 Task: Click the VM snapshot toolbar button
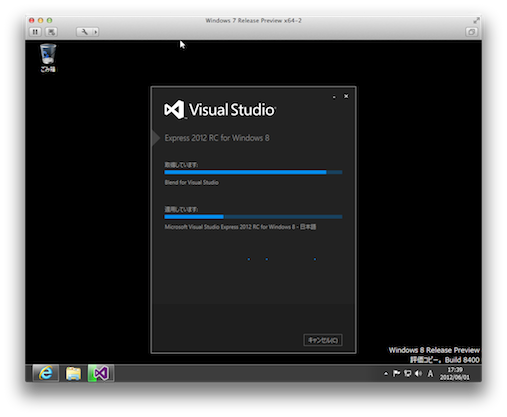(51, 32)
